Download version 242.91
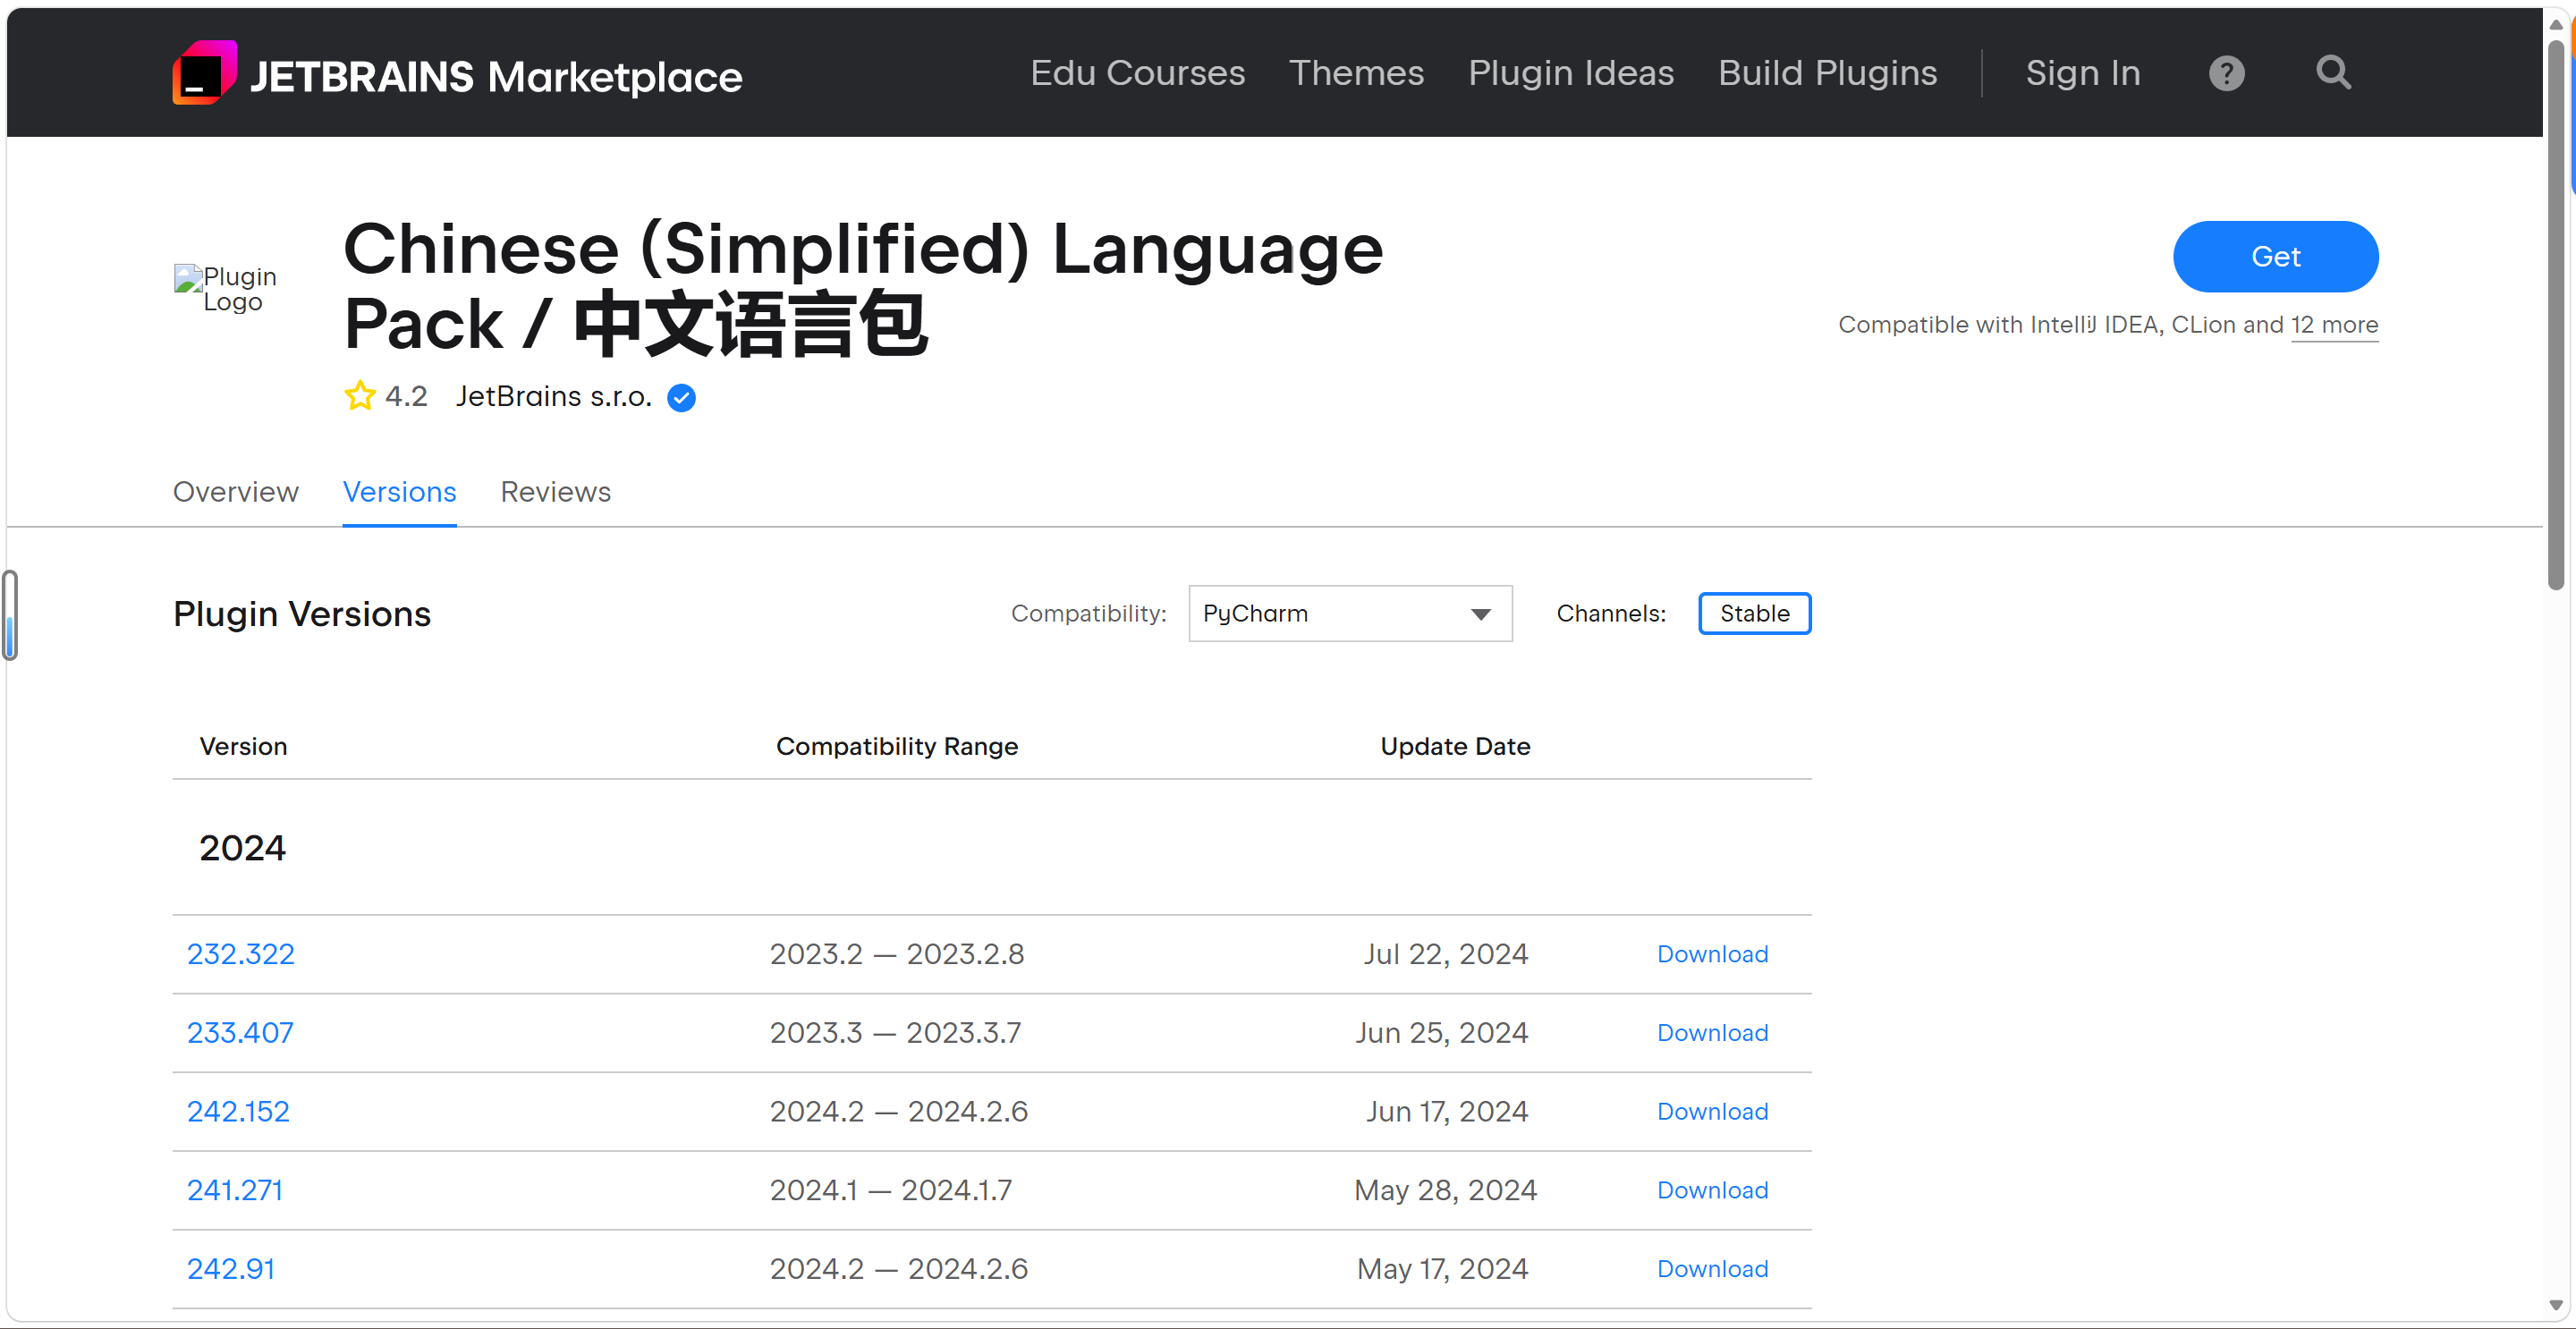The width and height of the screenshot is (2576, 1329). pos(1712,1270)
